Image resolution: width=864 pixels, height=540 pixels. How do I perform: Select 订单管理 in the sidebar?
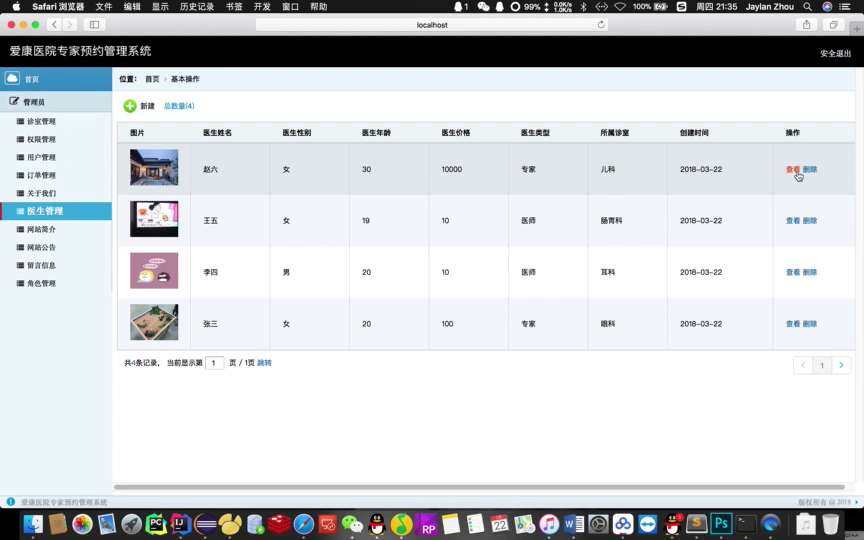[x=41, y=175]
